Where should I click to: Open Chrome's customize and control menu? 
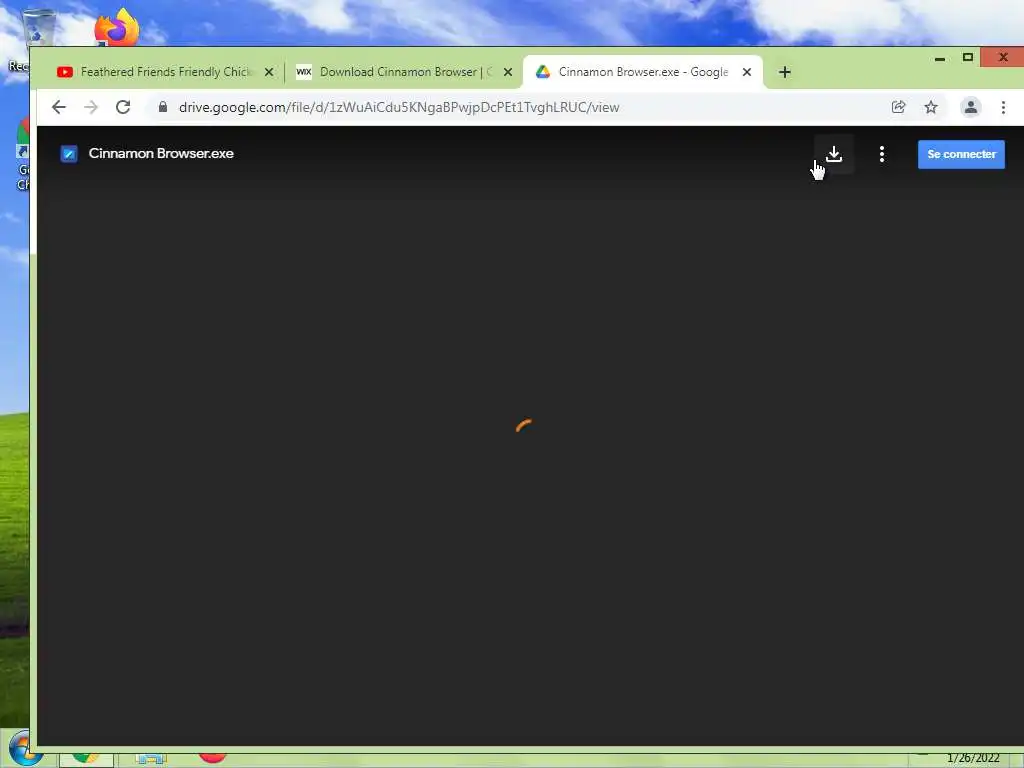point(1003,107)
